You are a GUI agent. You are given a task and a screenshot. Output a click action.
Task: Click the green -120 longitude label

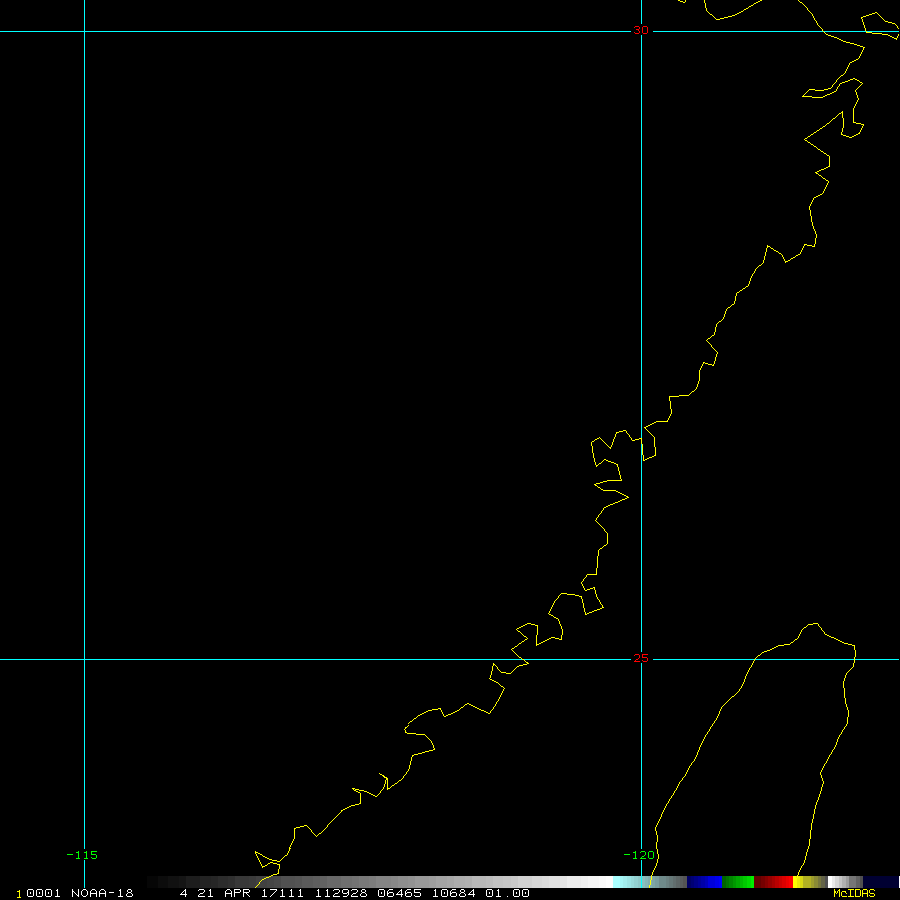click(x=638, y=855)
